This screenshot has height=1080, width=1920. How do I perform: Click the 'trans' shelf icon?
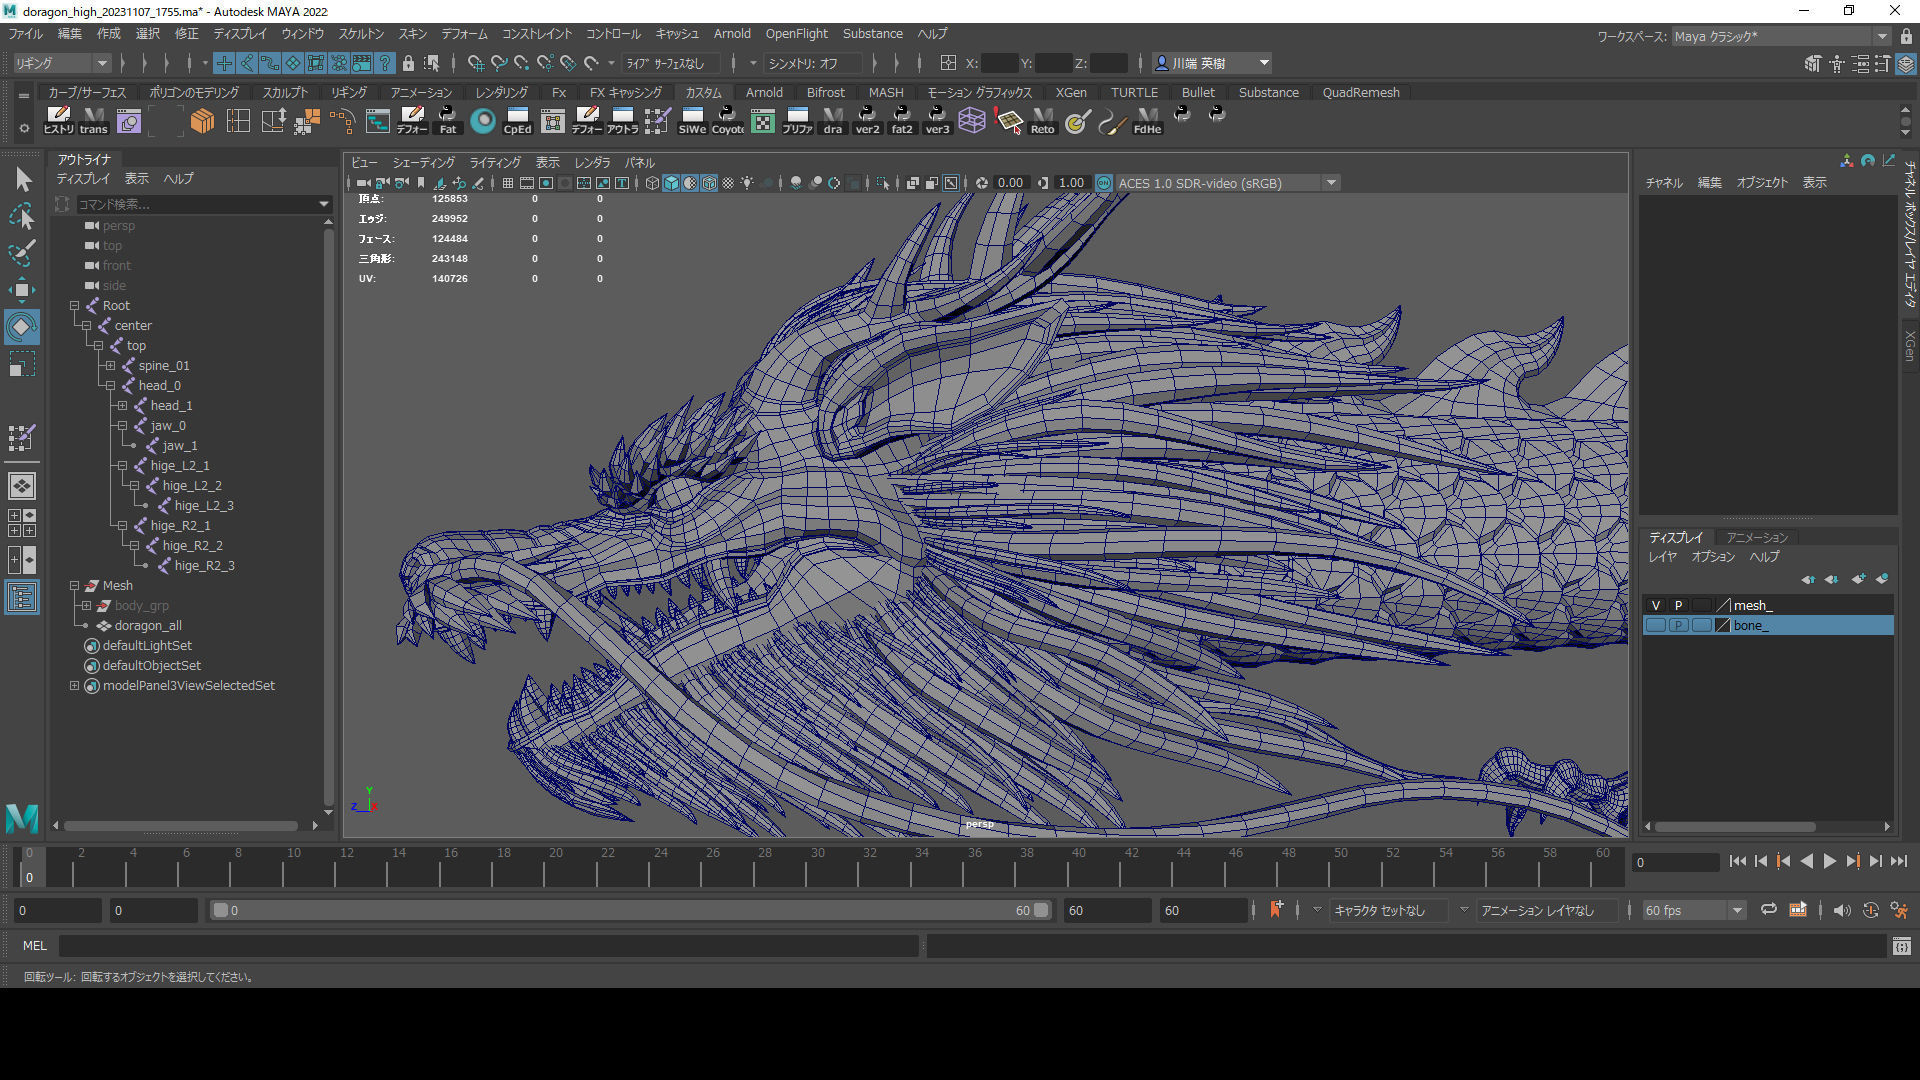click(x=94, y=121)
